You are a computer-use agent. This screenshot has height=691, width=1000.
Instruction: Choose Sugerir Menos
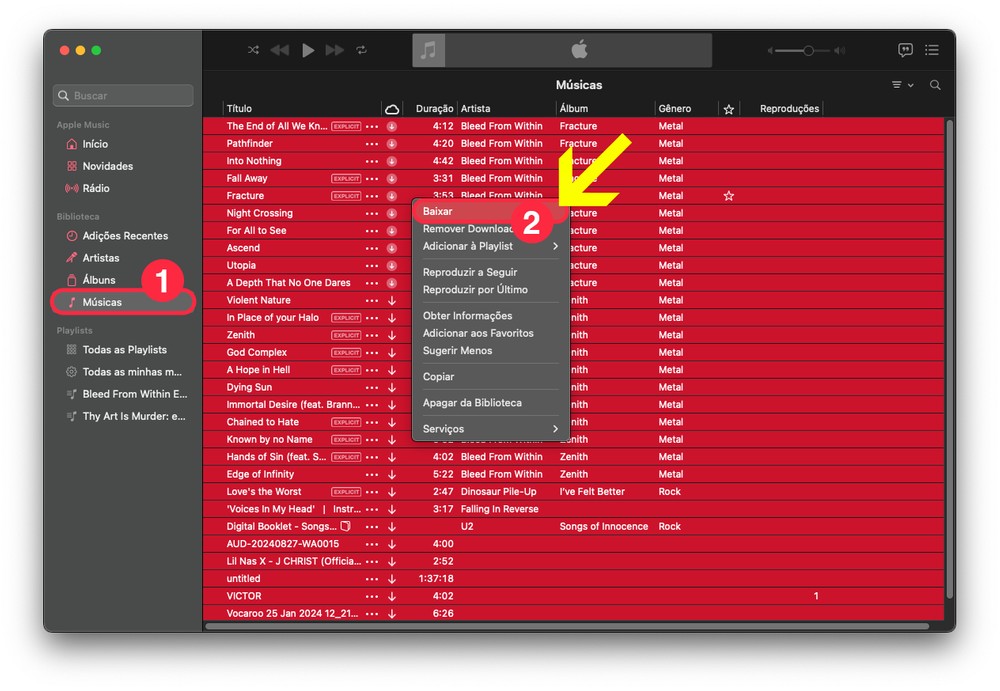click(x=490, y=350)
